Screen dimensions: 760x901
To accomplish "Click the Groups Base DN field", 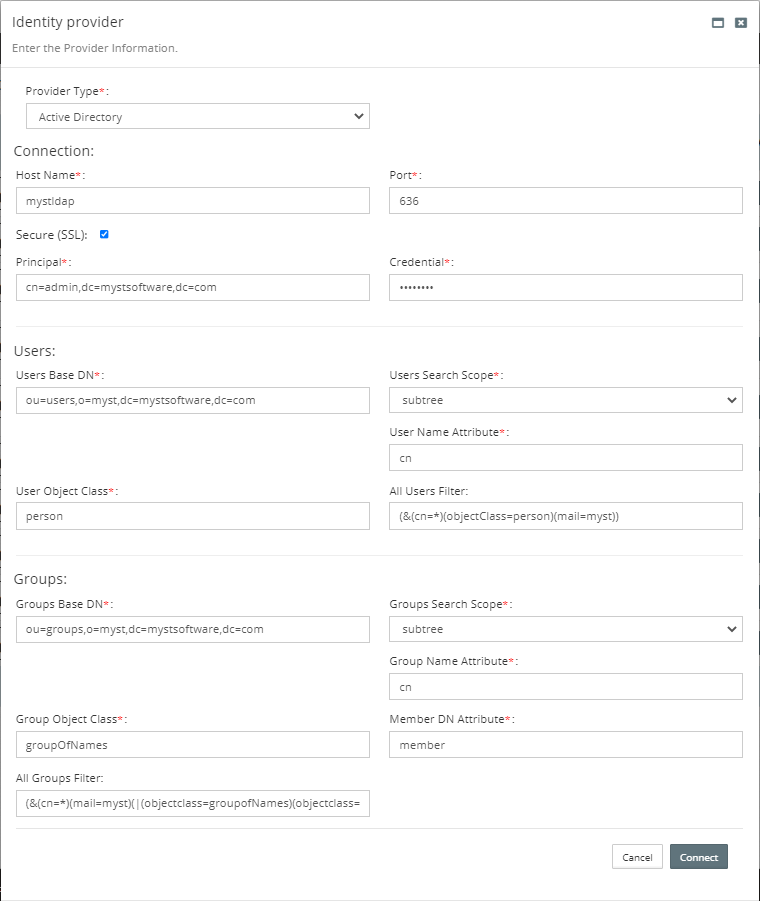I will point(193,629).
